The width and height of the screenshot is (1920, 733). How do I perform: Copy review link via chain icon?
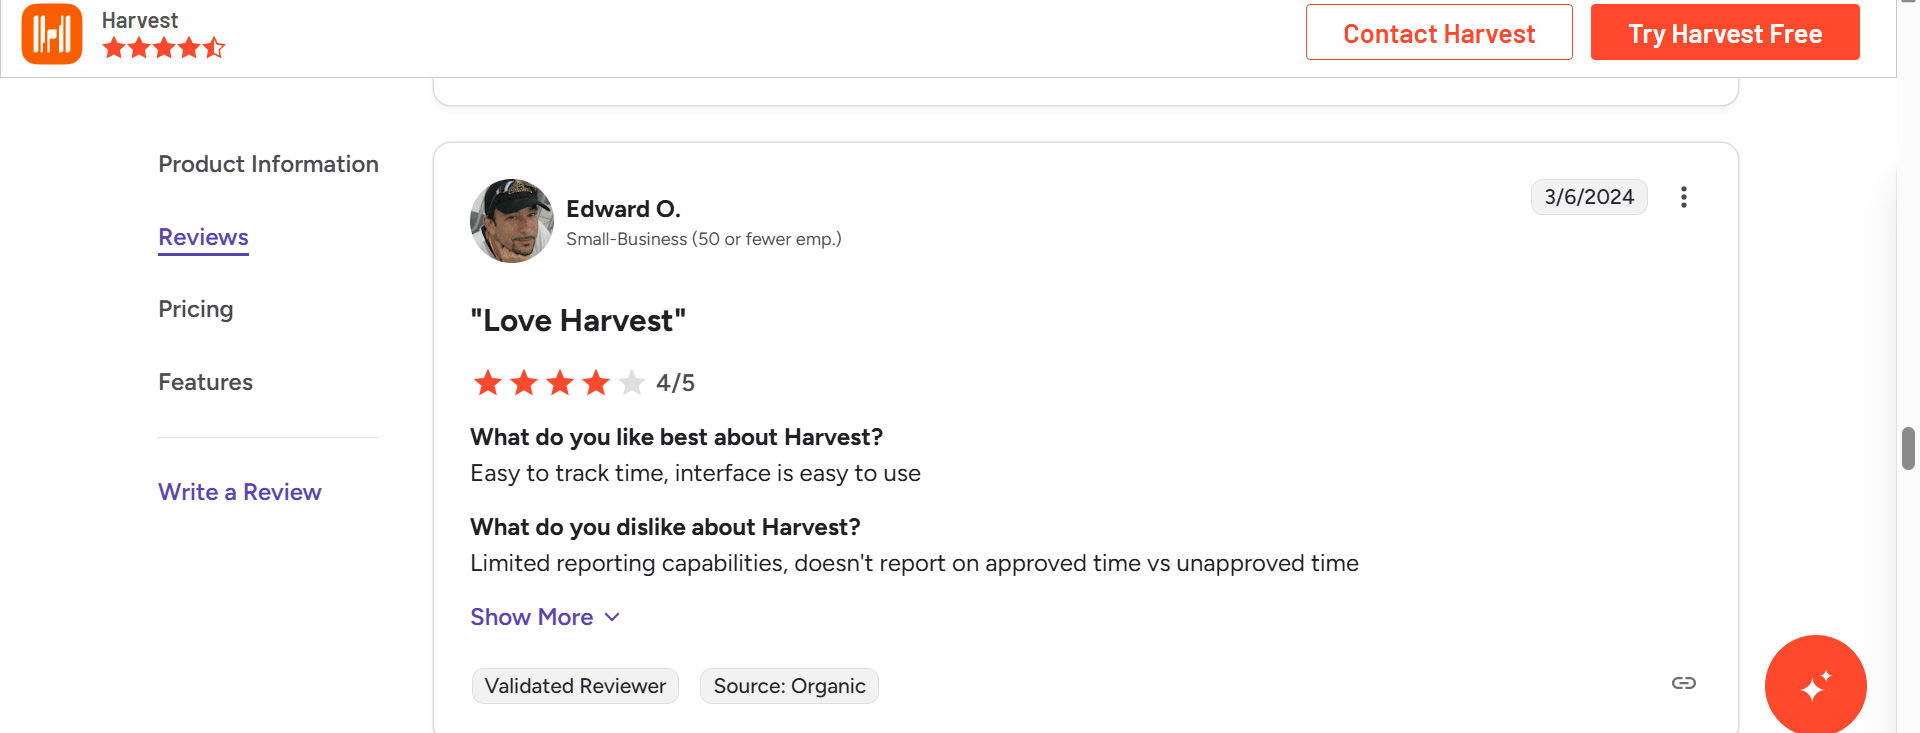pos(1684,683)
